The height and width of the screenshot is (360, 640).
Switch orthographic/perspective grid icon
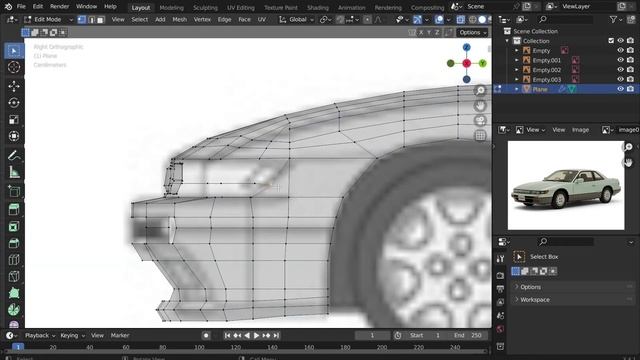(480, 136)
